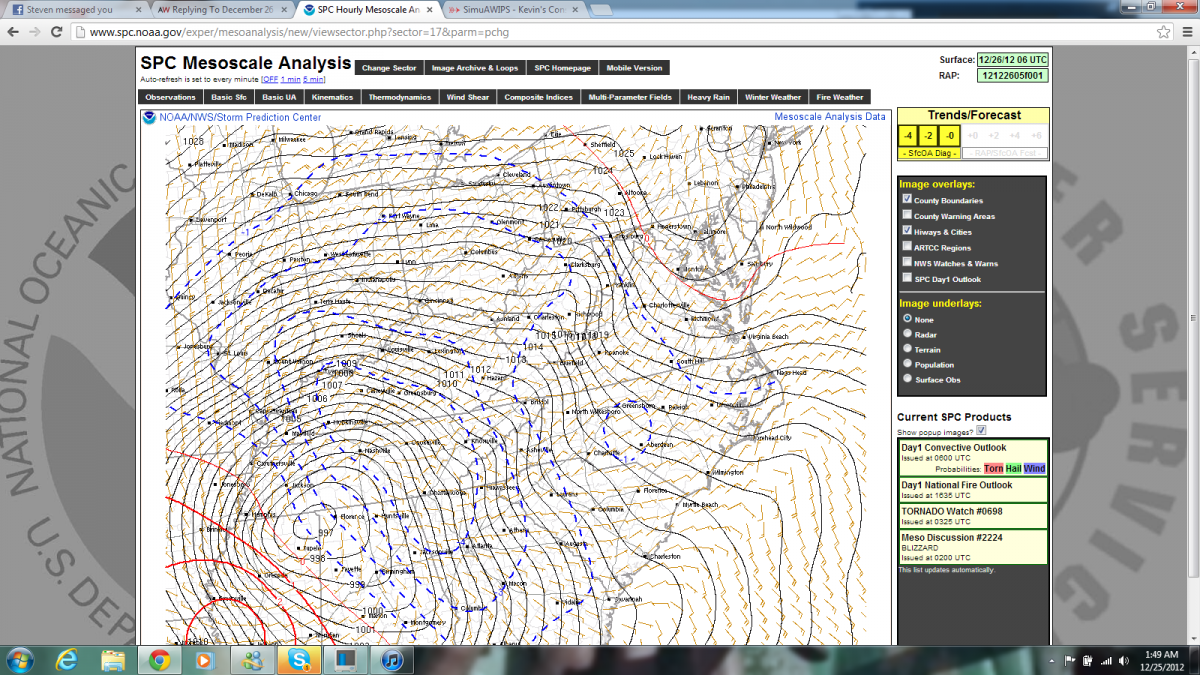This screenshot has height=675, width=1200.
Task: Open Image Archive & Loops
Action: click(475, 68)
